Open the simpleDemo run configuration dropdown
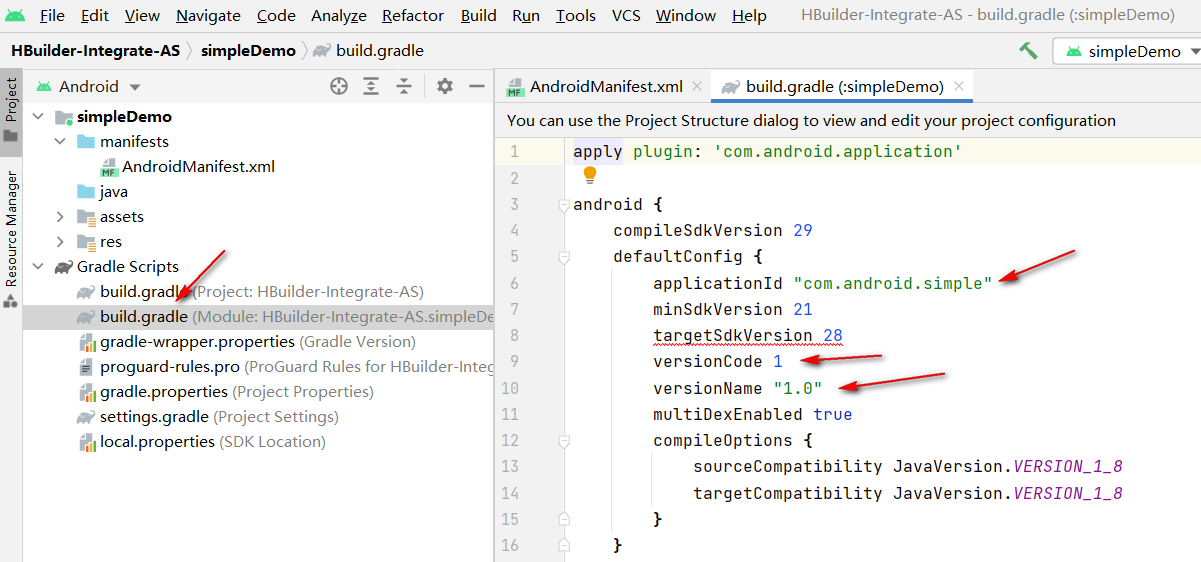Image resolution: width=1201 pixels, height=562 pixels. click(x=1126, y=51)
